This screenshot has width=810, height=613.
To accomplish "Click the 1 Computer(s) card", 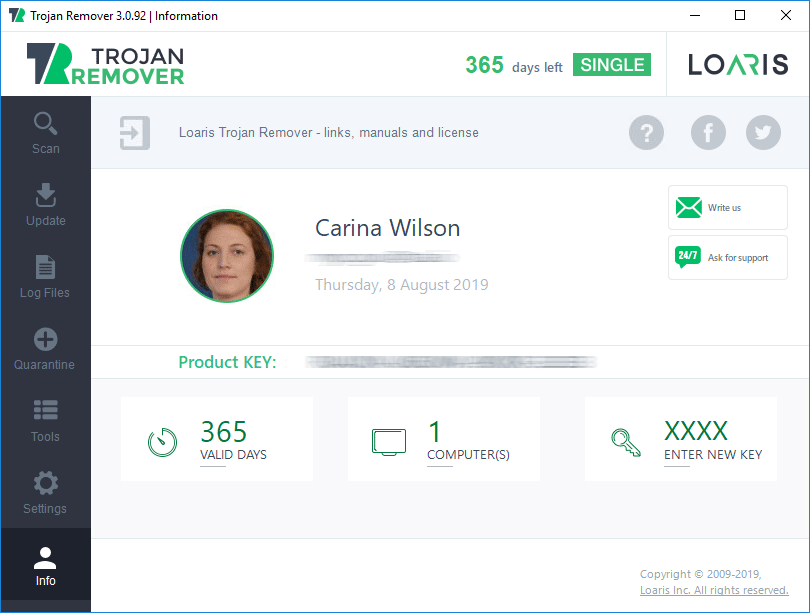I will pyautogui.click(x=444, y=439).
